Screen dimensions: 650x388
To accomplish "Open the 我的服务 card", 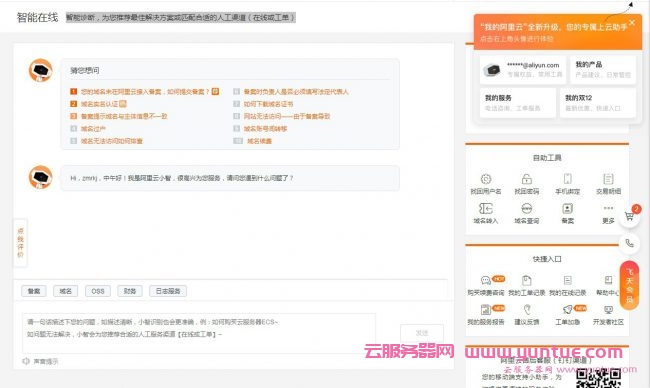I will tap(518, 103).
